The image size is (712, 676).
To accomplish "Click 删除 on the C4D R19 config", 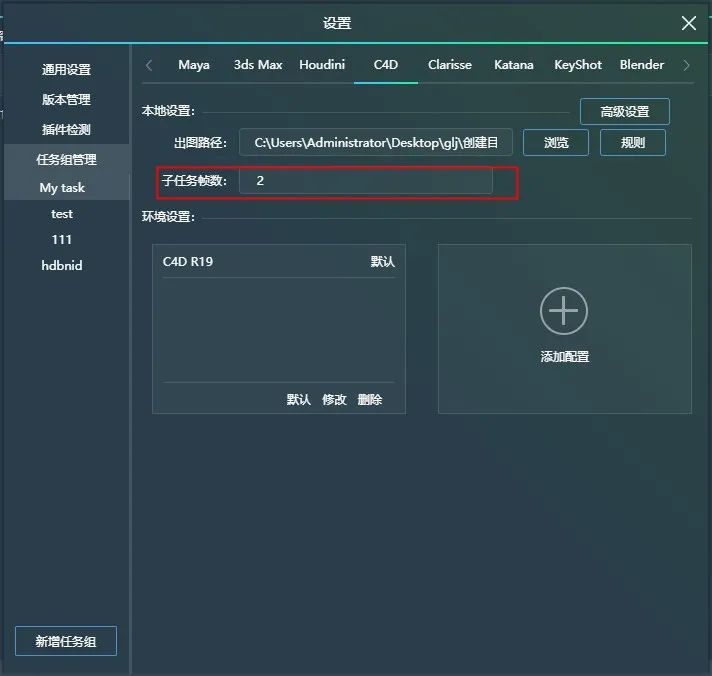I will coord(370,400).
